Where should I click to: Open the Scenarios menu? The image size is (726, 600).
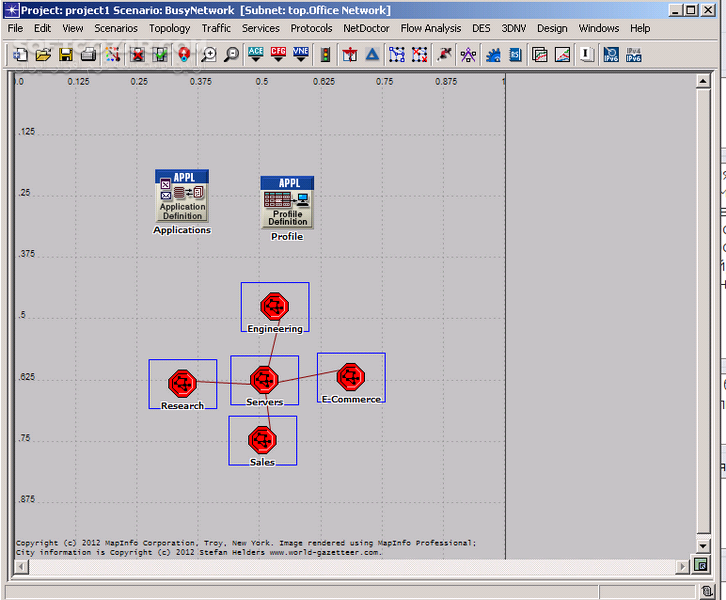116,28
